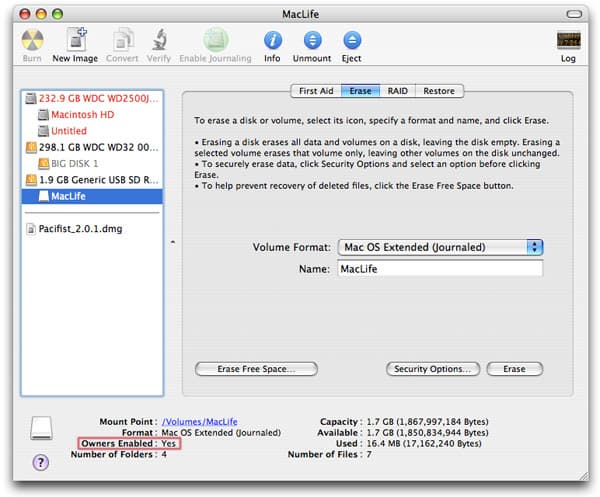This screenshot has height=497, width=600.
Task: Select BIG DISK 1 volume name
Action: coord(75,163)
